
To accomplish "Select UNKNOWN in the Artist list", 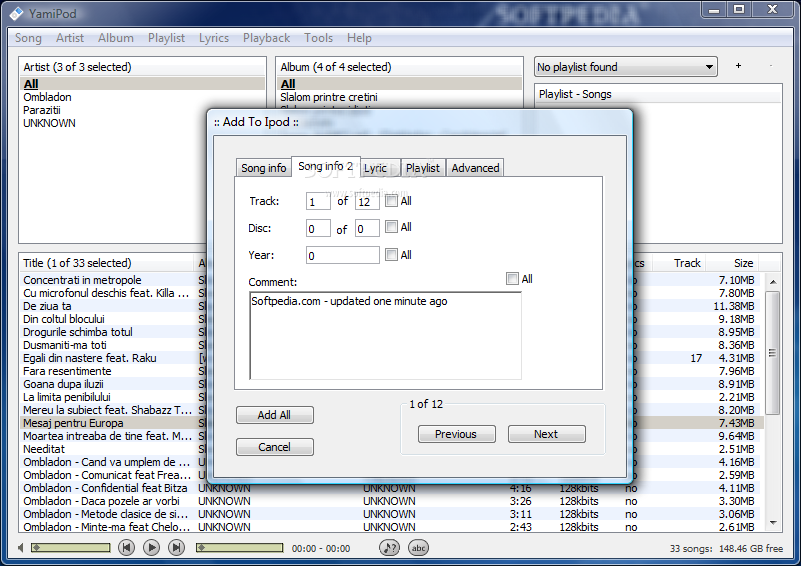I will [x=49, y=123].
